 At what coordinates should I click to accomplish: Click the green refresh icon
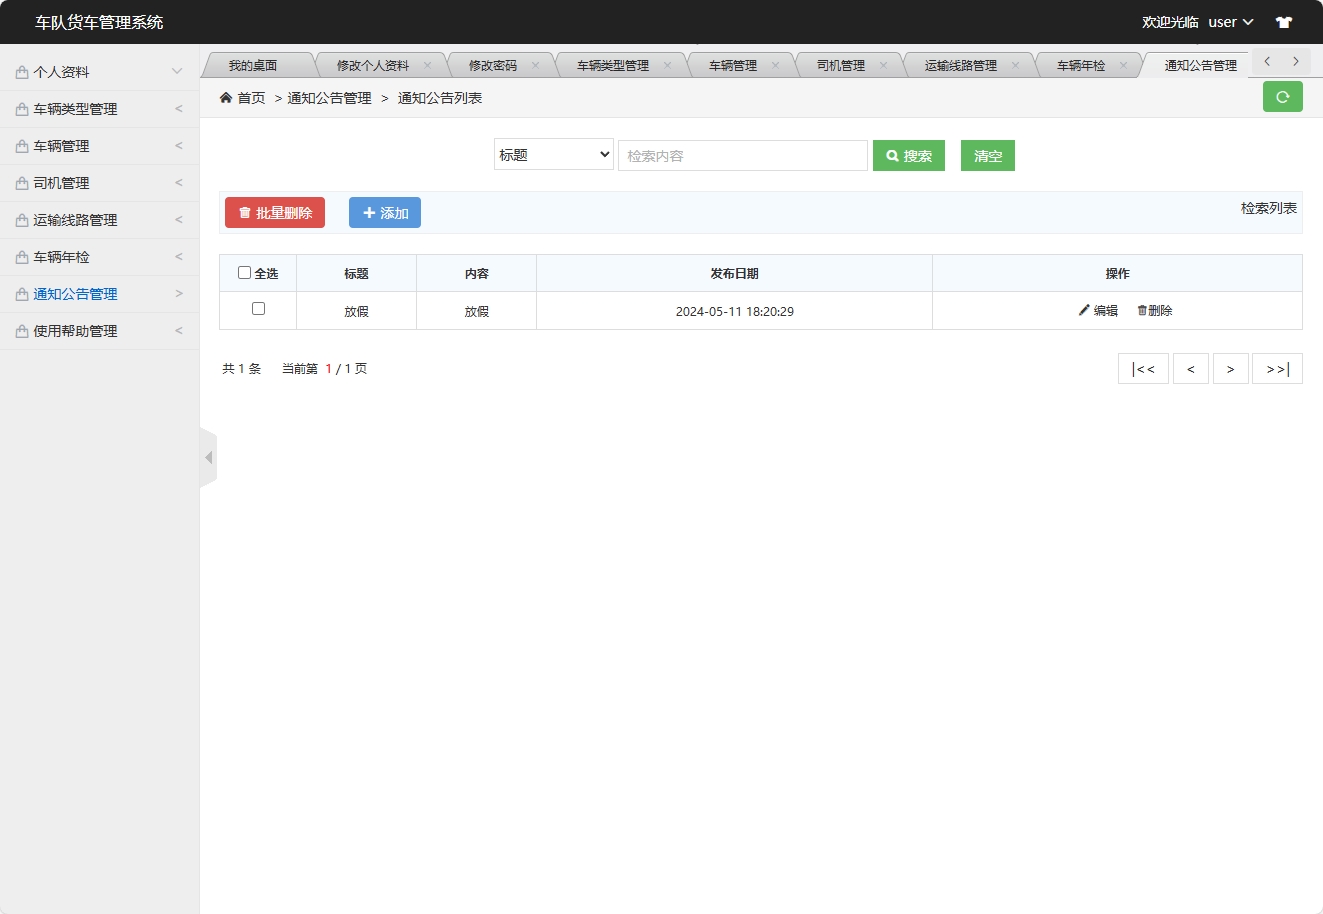pos(1283,97)
